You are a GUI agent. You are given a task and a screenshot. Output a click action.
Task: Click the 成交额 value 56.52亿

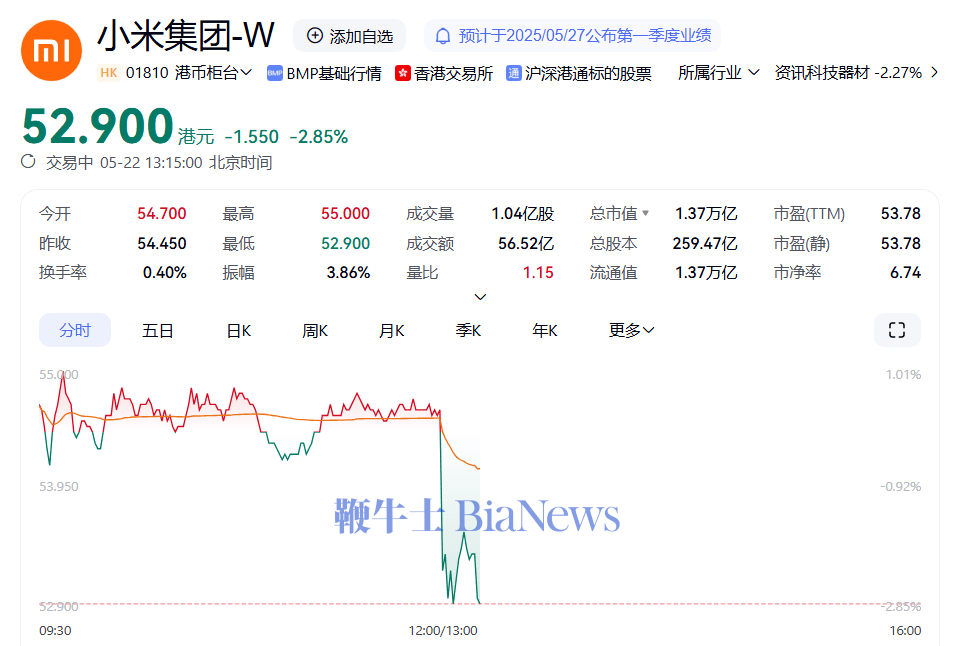tap(526, 244)
